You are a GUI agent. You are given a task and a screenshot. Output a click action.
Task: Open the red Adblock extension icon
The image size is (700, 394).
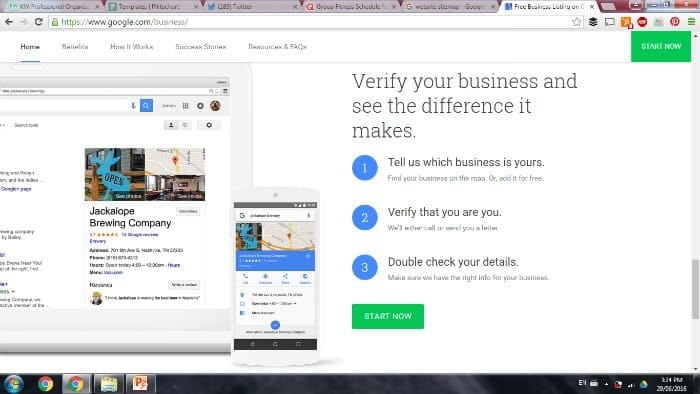click(x=642, y=22)
